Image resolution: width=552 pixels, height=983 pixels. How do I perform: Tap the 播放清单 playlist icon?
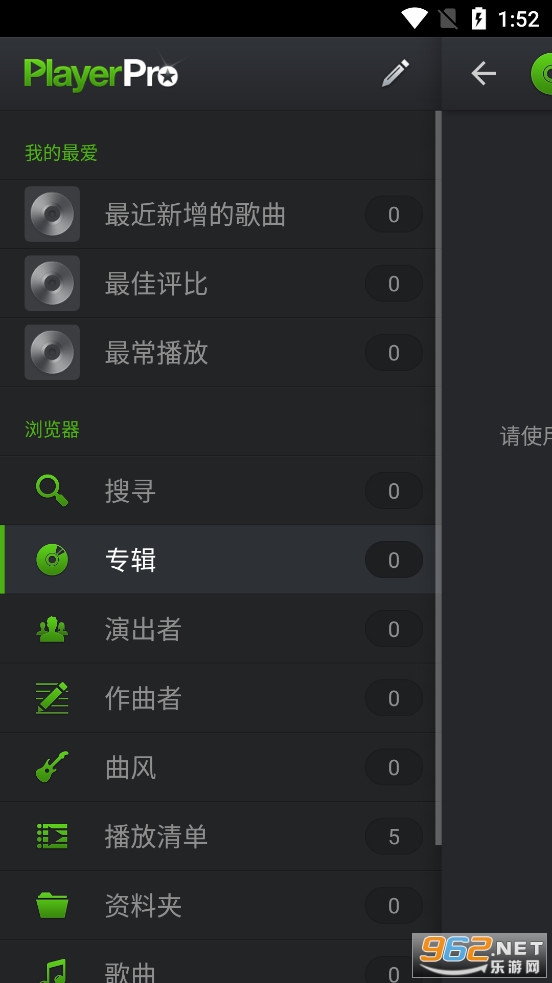click(52, 836)
